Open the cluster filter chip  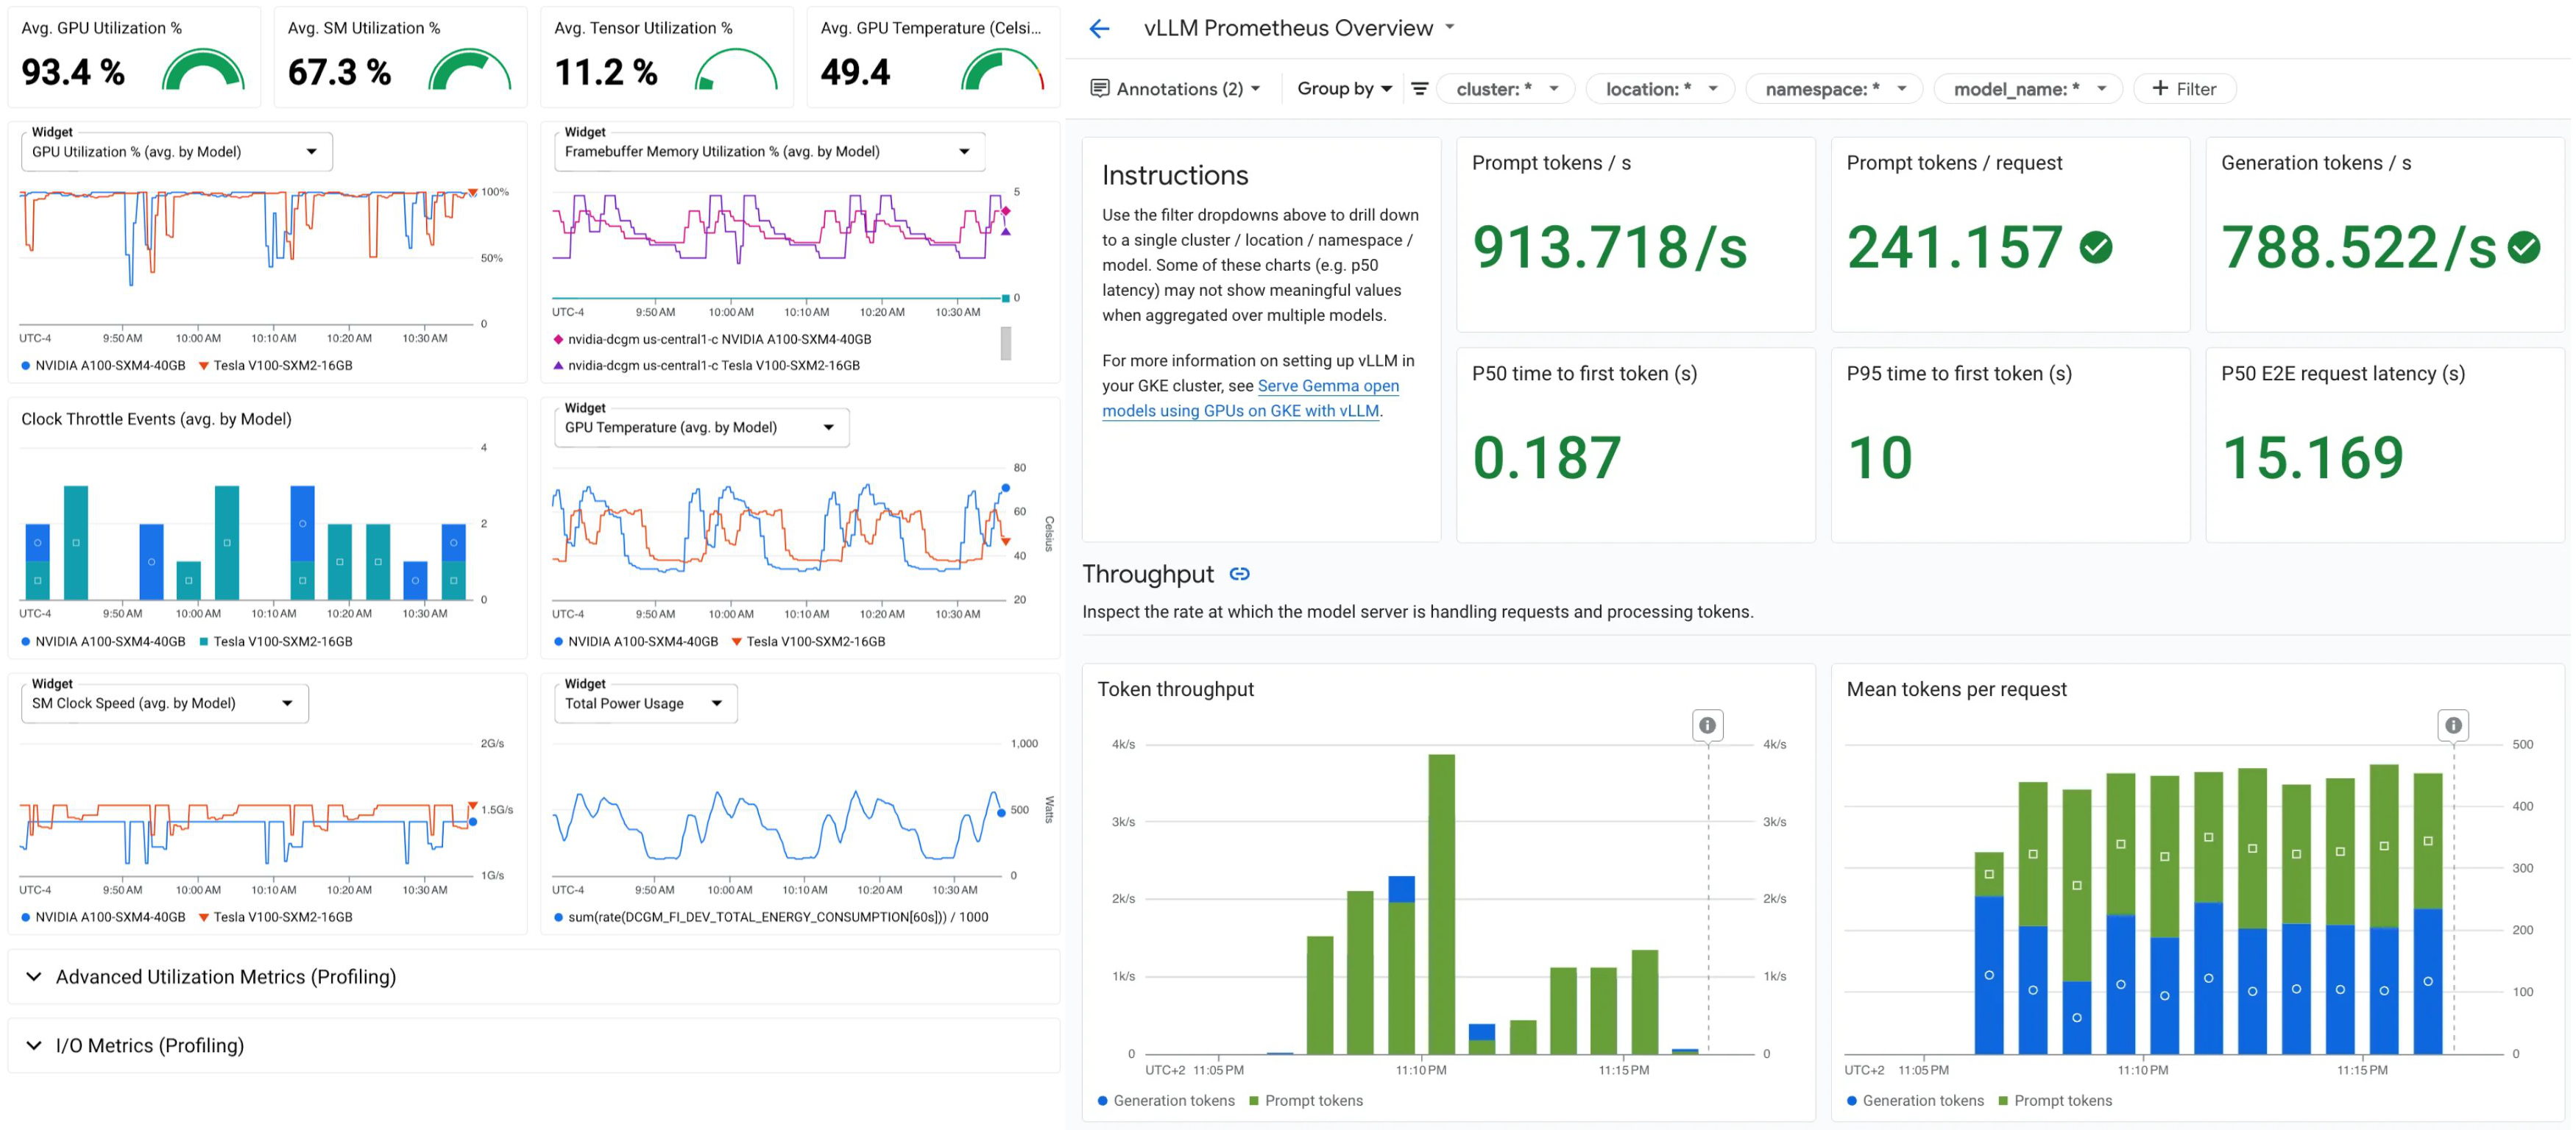[x=1505, y=88]
